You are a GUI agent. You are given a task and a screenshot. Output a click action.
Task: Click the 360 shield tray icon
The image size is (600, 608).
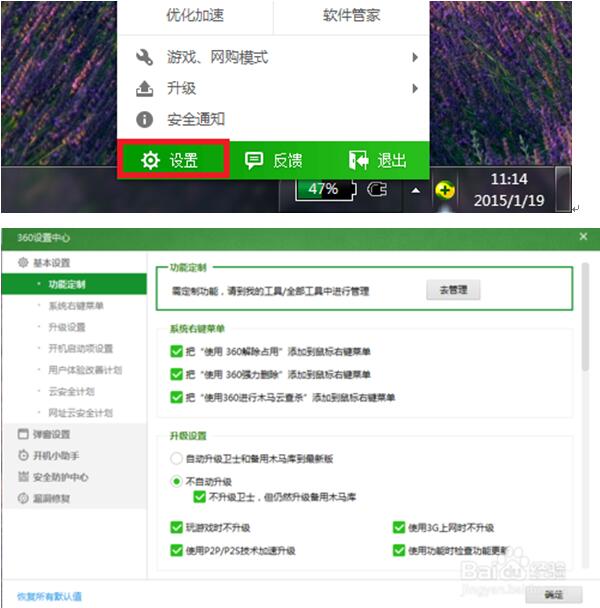[x=444, y=190]
